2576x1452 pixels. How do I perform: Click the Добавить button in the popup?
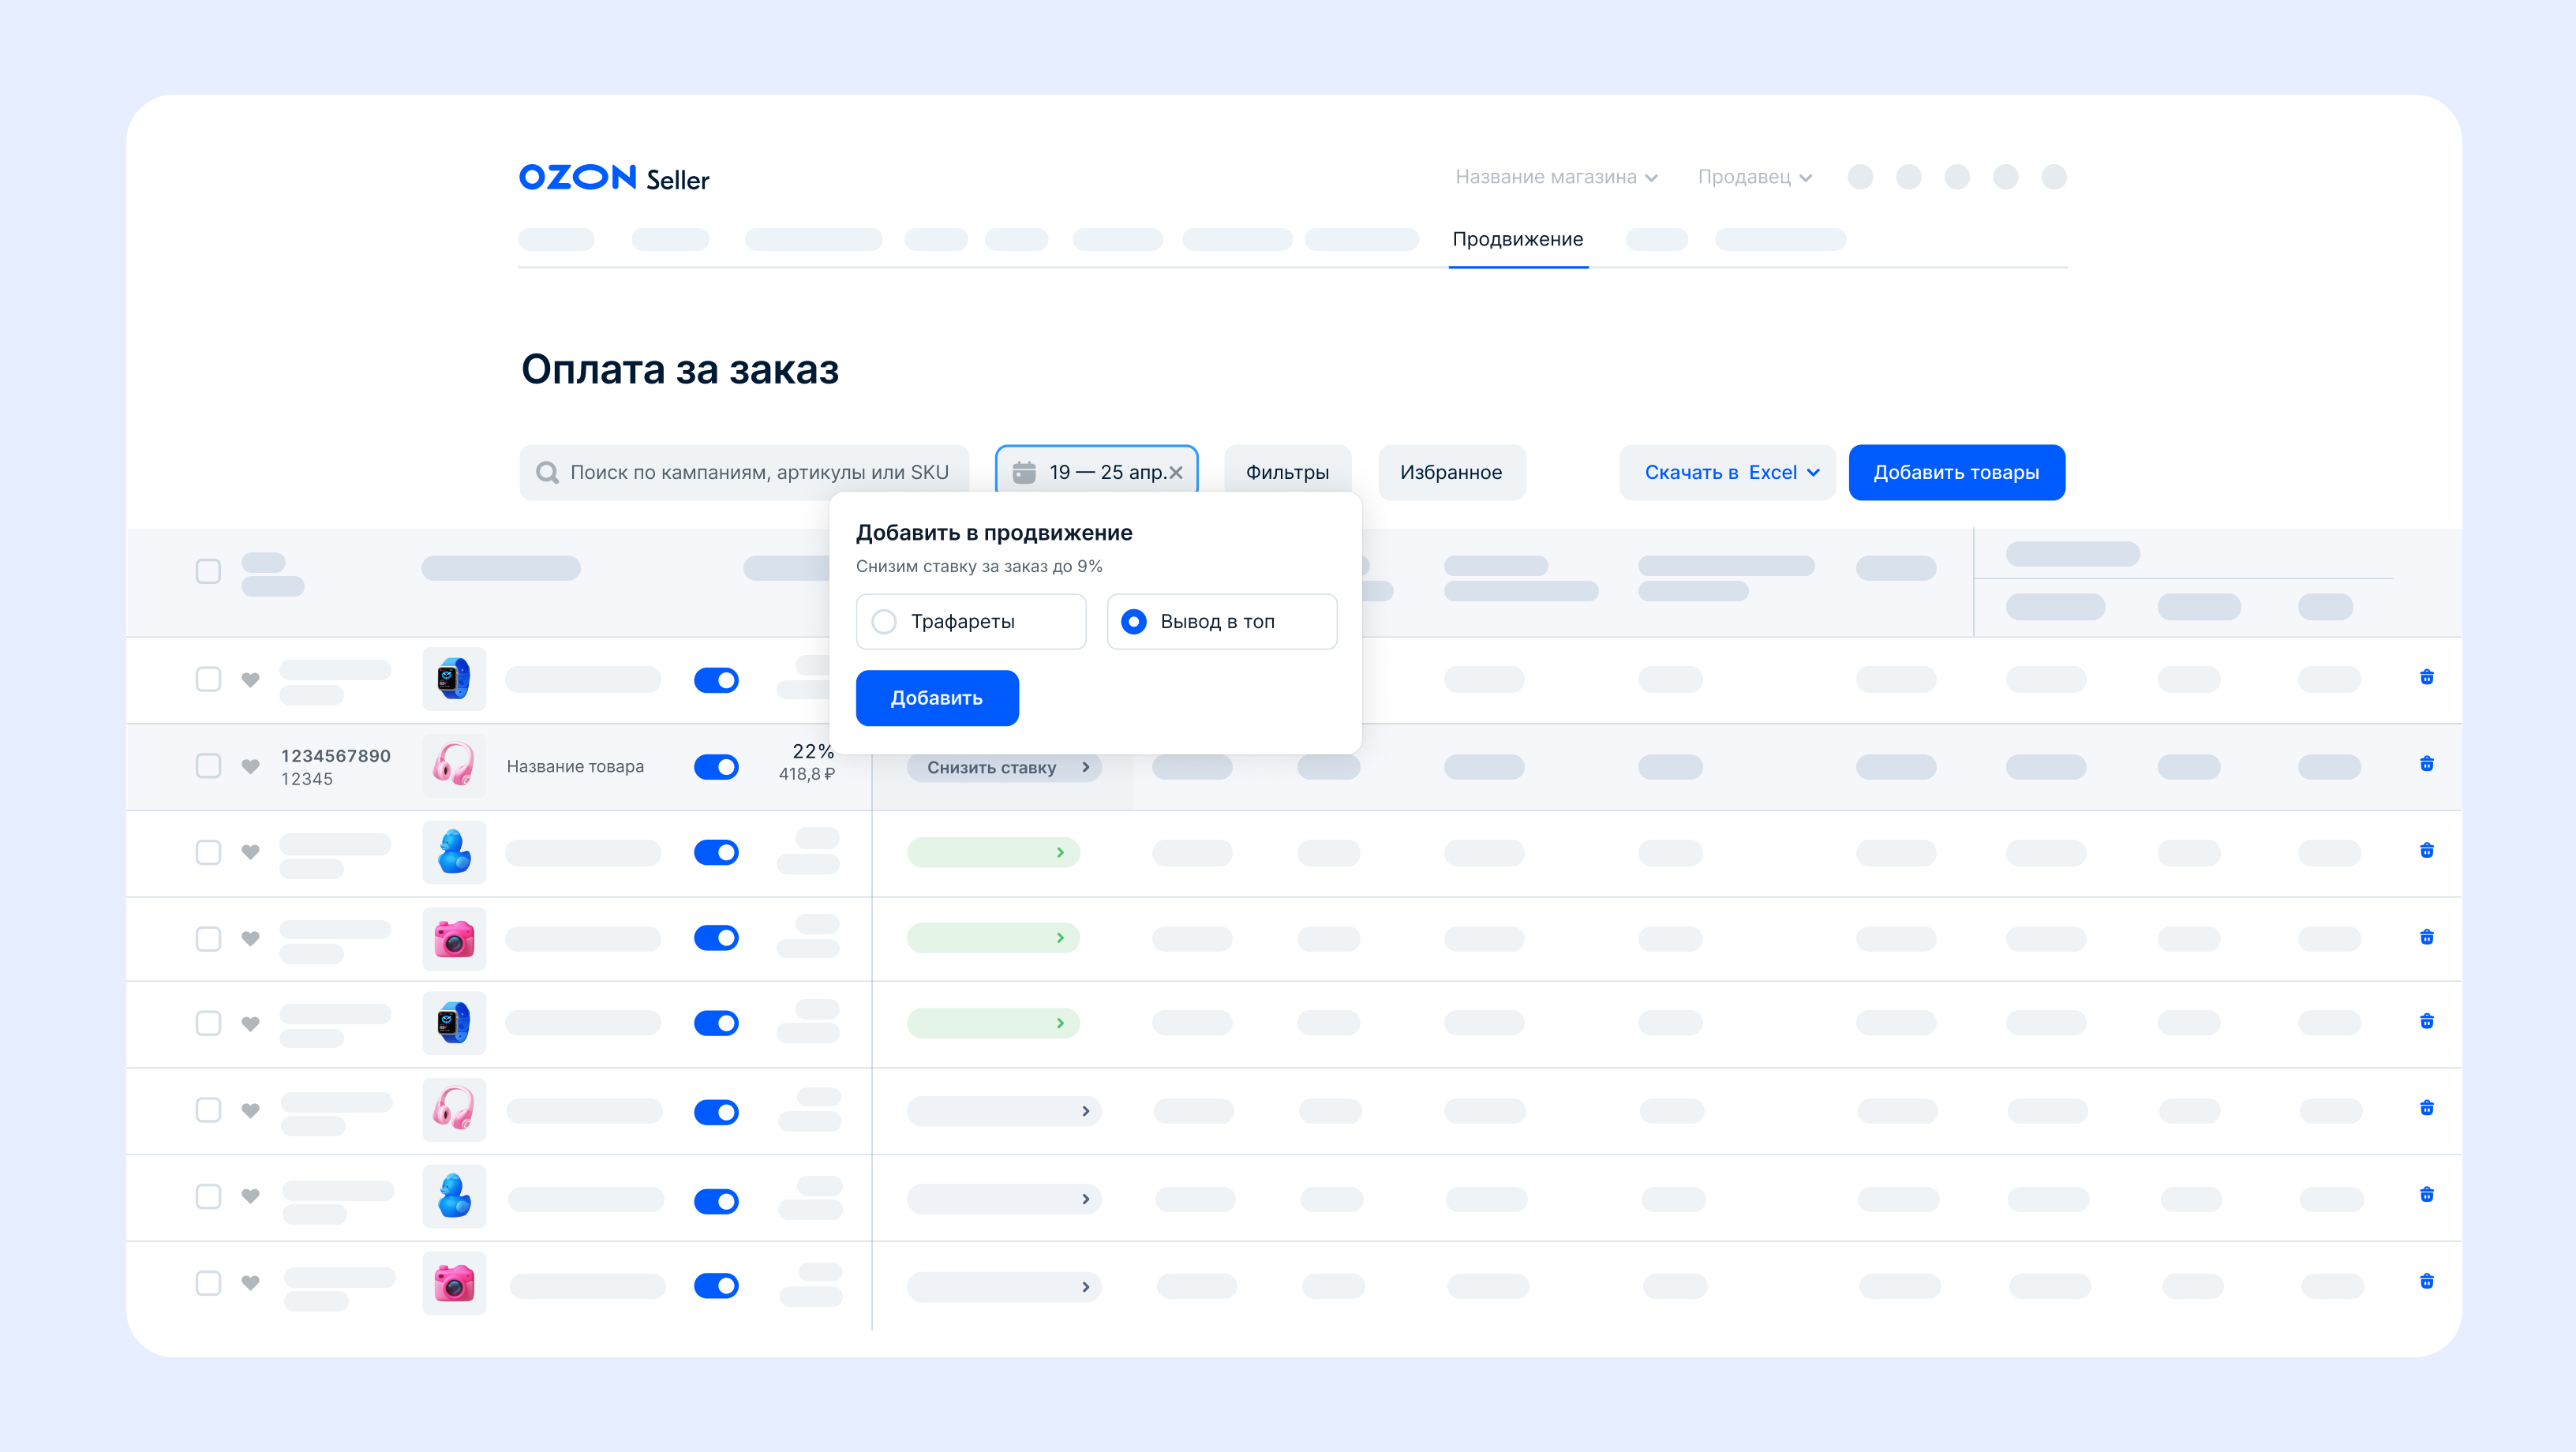[x=937, y=698]
